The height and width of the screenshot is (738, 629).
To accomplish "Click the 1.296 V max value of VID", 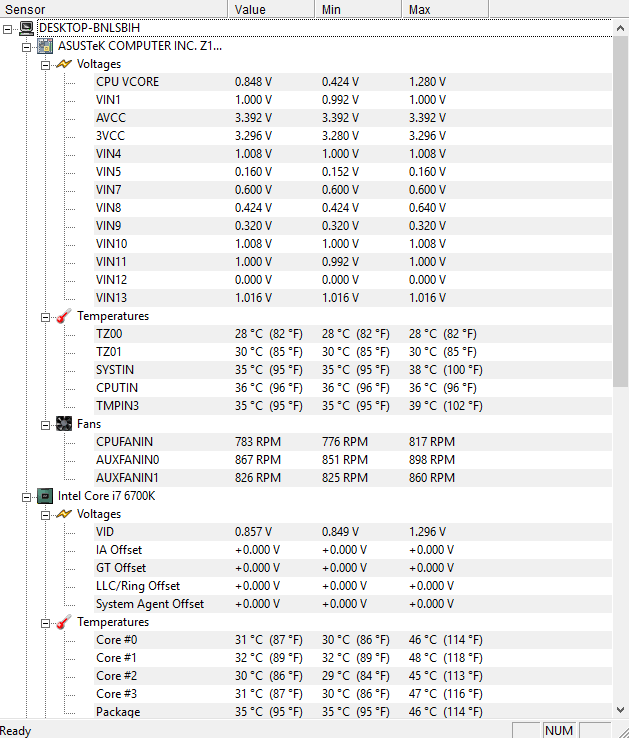I will tap(427, 532).
